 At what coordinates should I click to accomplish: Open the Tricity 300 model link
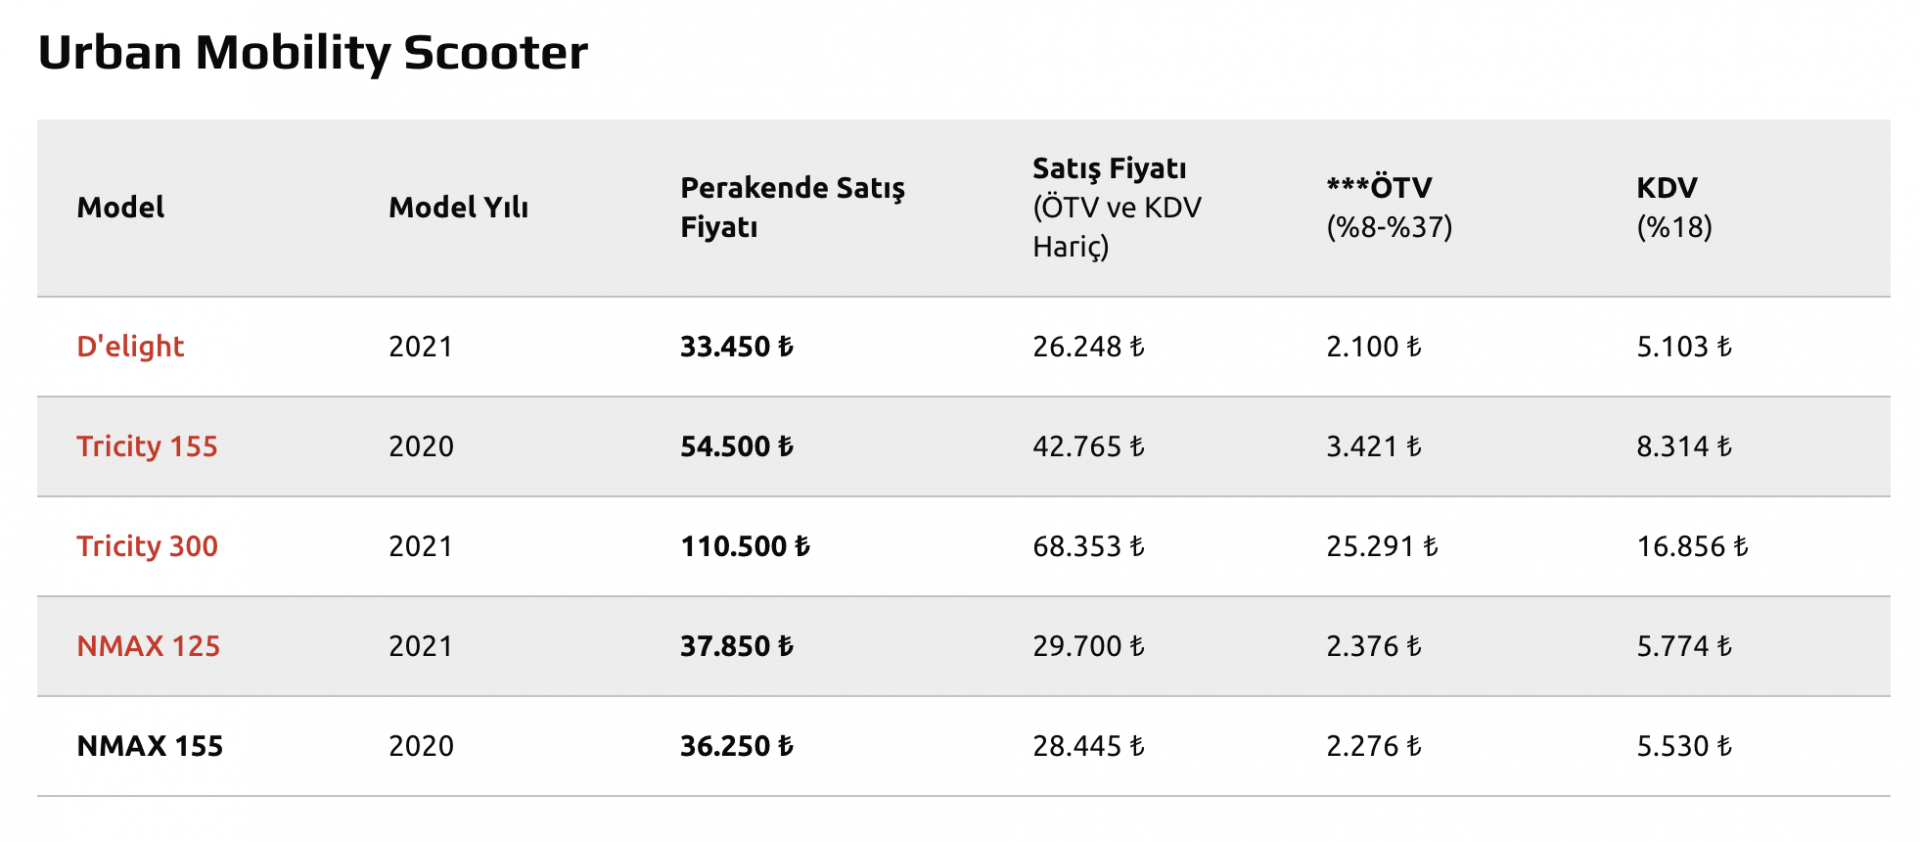(147, 546)
